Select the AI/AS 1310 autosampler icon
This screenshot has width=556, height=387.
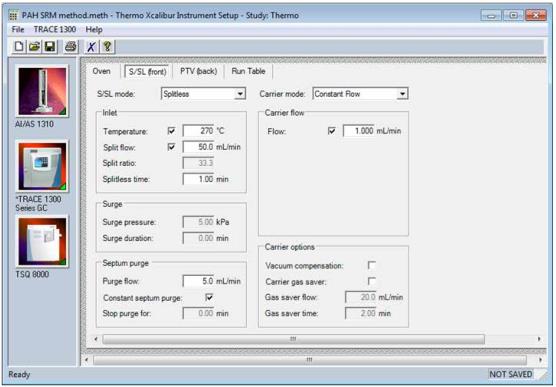pos(42,92)
